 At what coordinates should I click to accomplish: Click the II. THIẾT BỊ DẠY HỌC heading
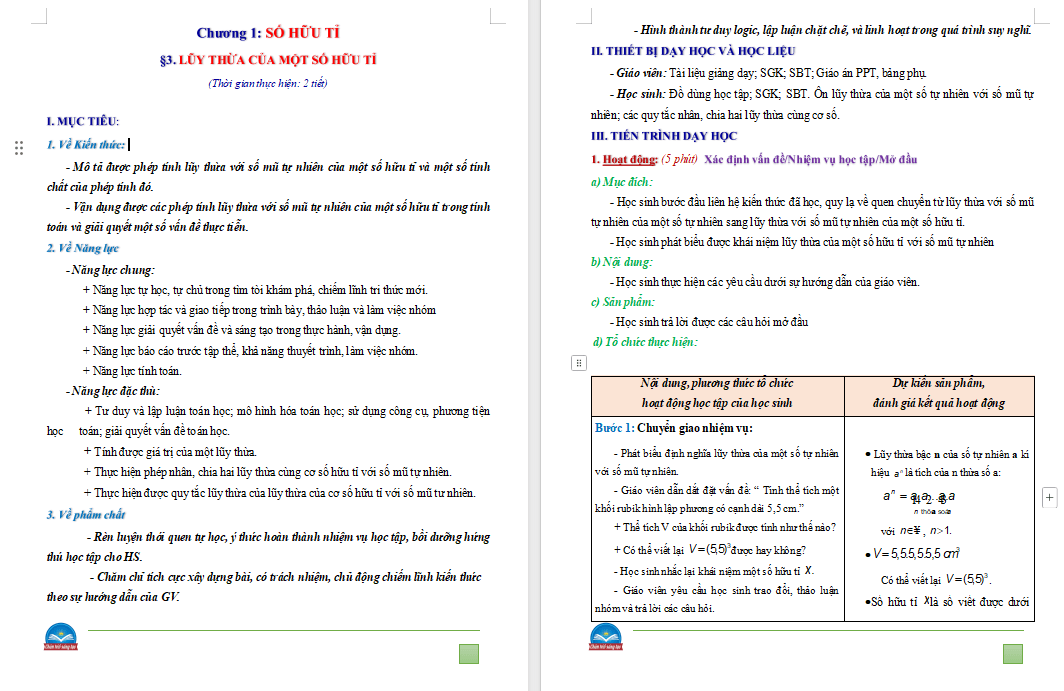pyautogui.click(x=693, y=51)
